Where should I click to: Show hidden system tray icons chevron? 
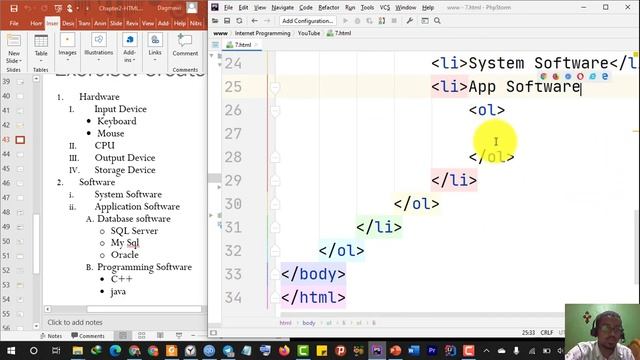click(487, 351)
